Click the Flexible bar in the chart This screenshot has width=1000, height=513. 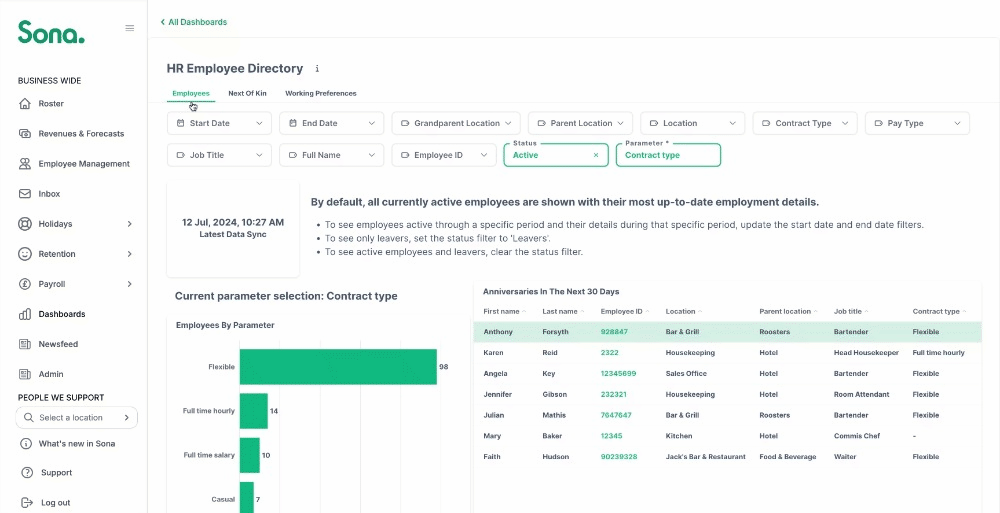tap(337, 367)
